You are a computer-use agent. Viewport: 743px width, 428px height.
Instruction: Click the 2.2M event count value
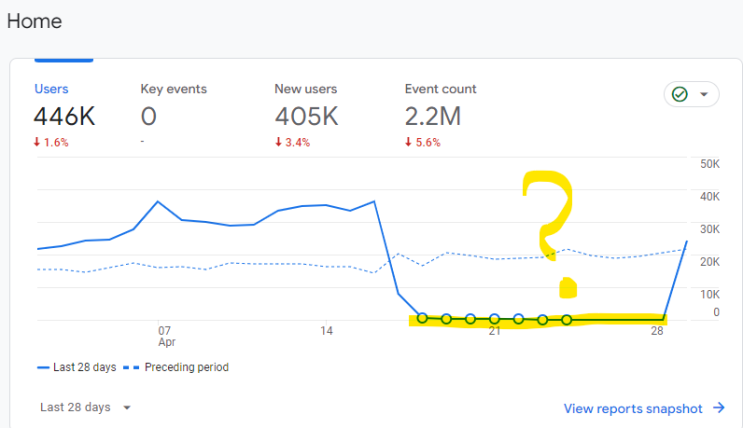[x=433, y=116]
